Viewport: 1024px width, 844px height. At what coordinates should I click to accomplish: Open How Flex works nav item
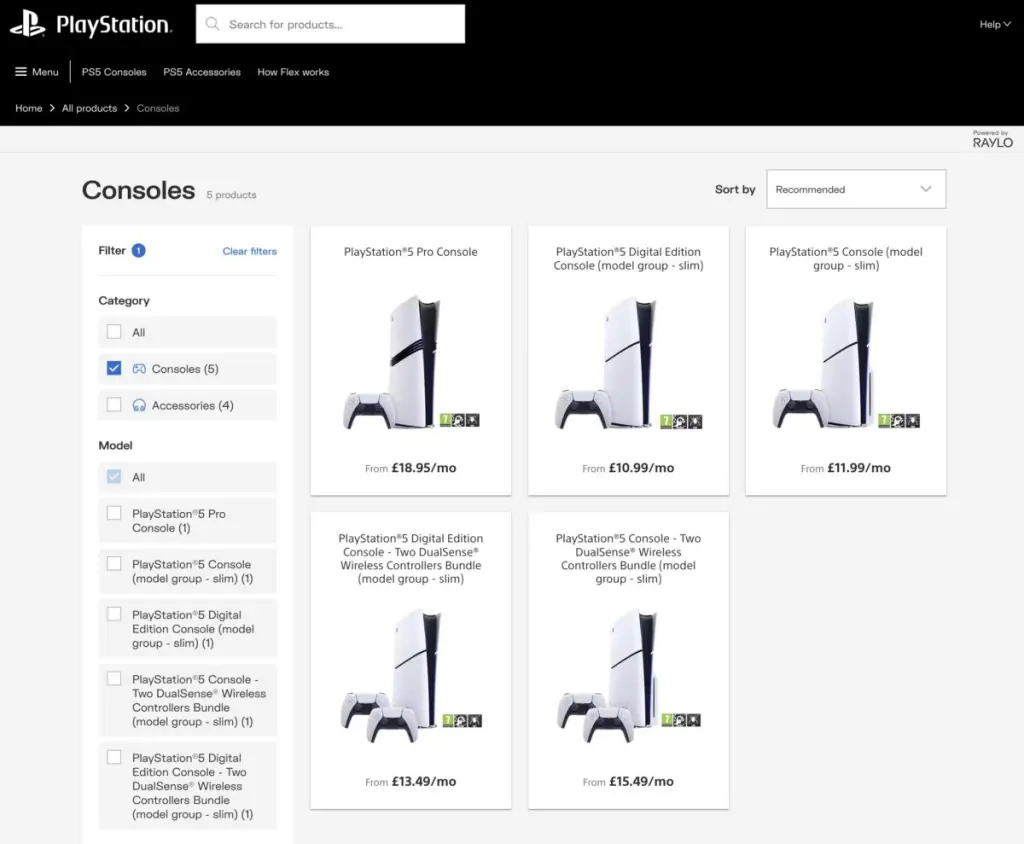pyautogui.click(x=293, y=72)
